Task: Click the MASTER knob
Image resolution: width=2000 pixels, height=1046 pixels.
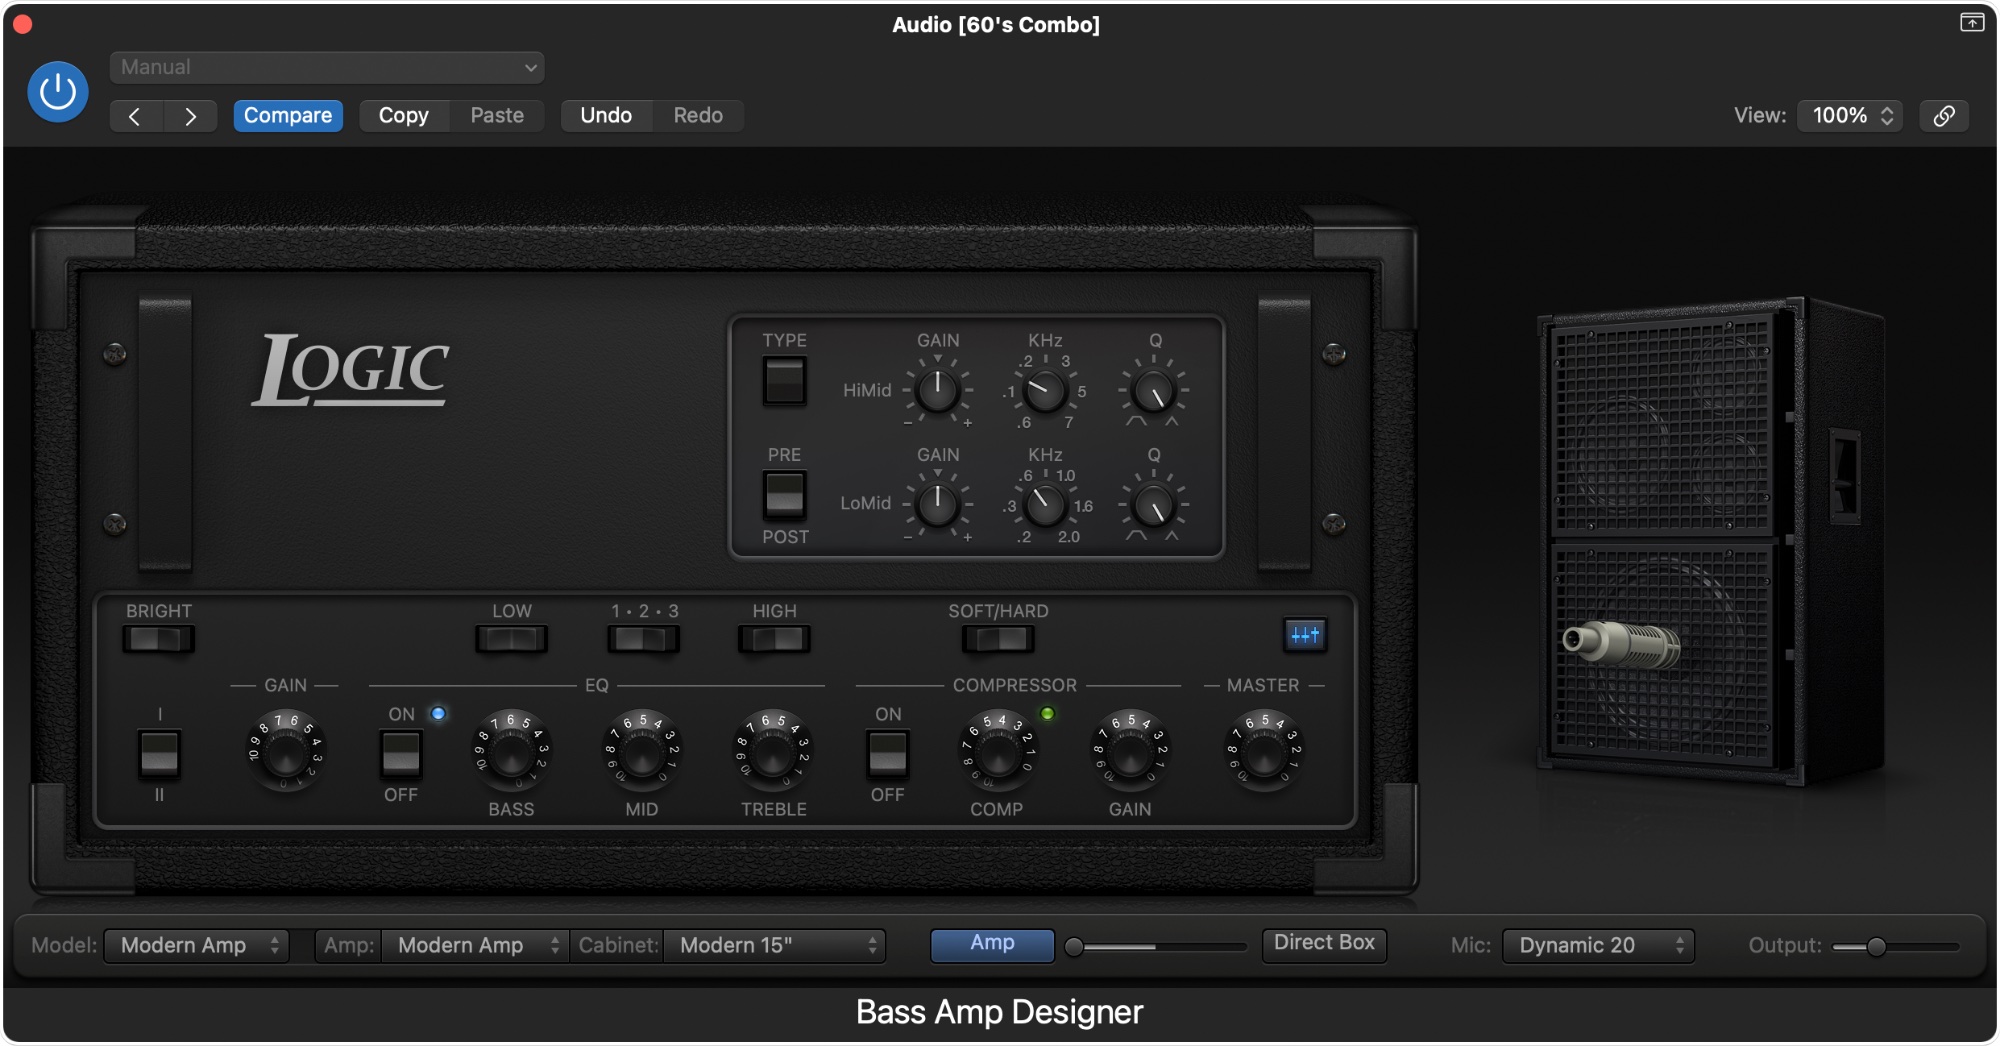Action: 1264,752
